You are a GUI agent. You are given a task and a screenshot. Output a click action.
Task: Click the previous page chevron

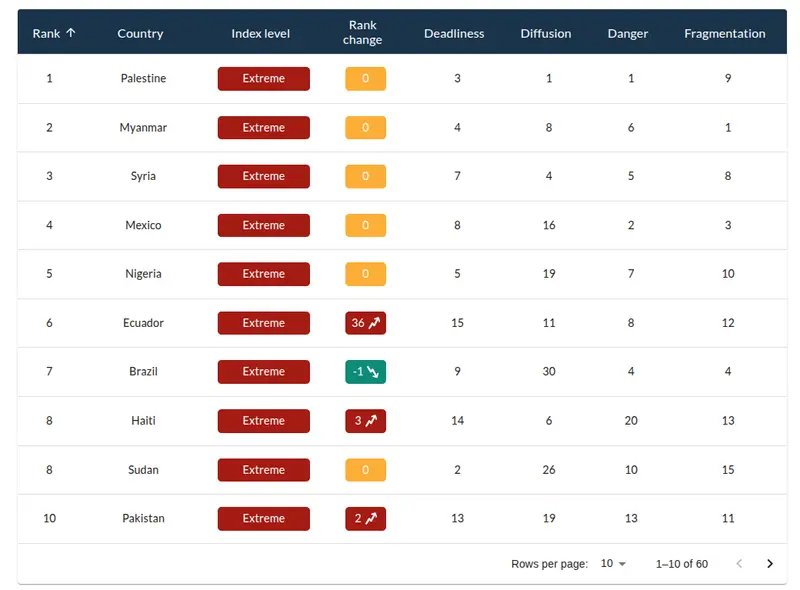point(739,564)
